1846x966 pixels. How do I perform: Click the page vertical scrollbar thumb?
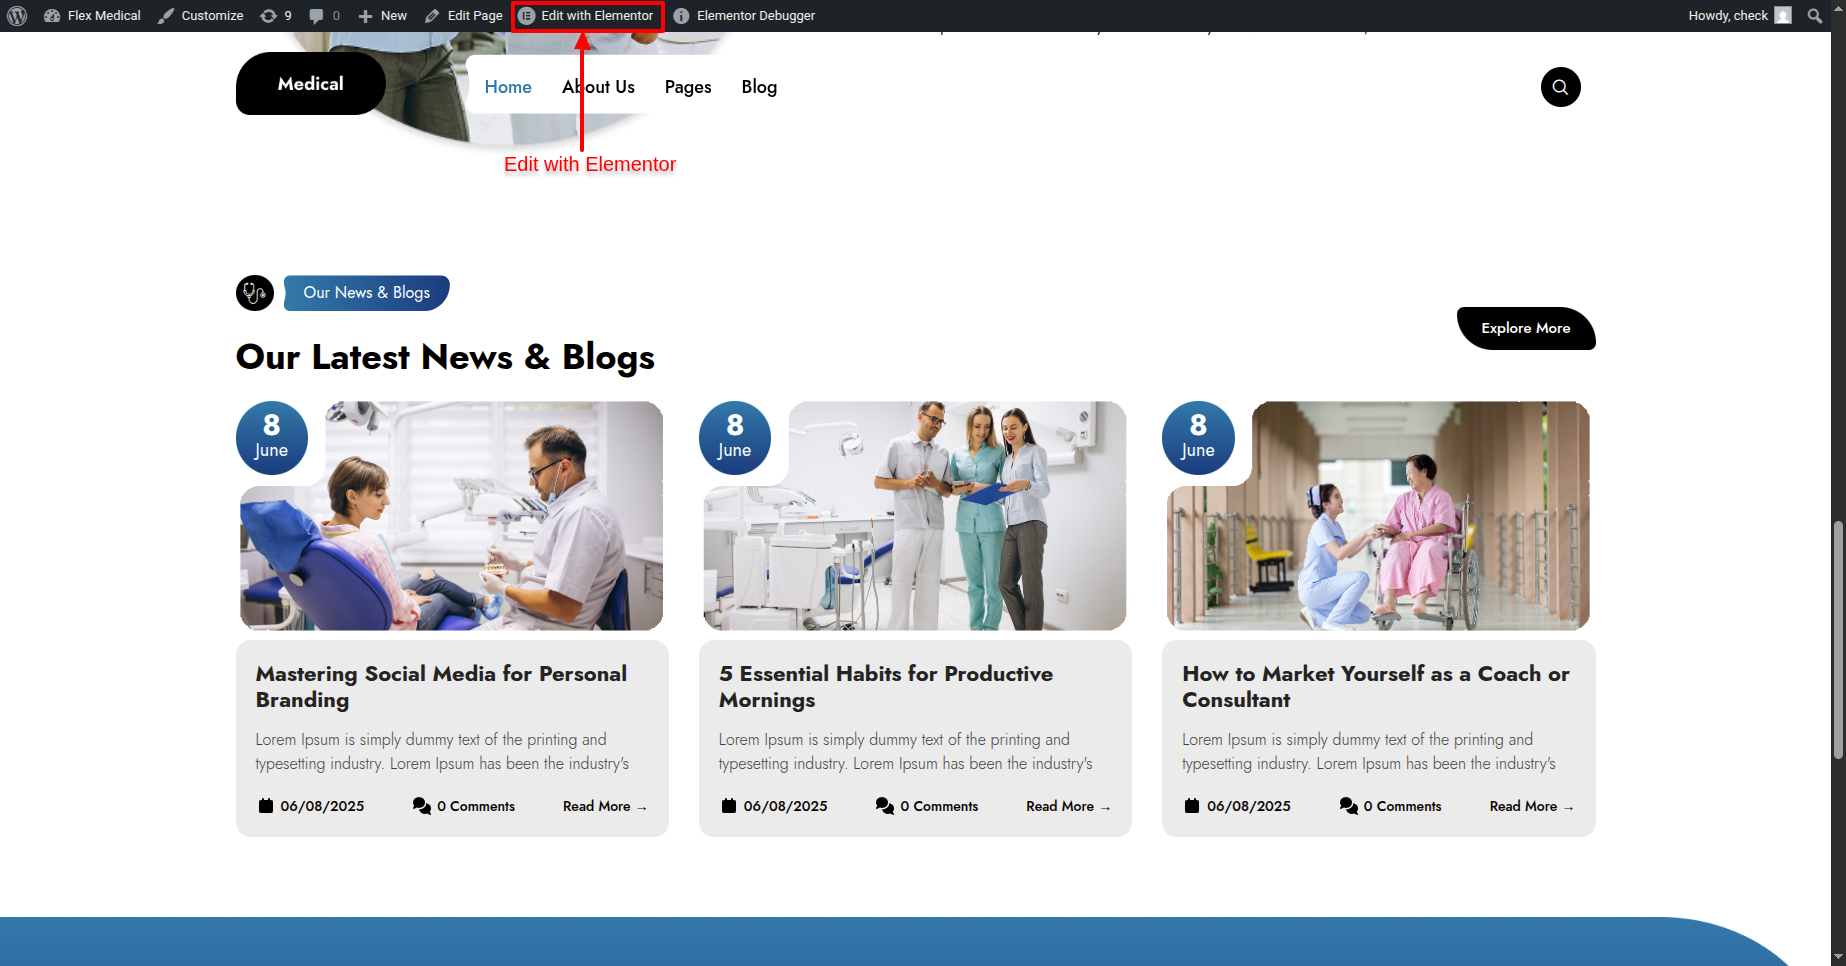pyautogui.click(x=1838, y=640)
